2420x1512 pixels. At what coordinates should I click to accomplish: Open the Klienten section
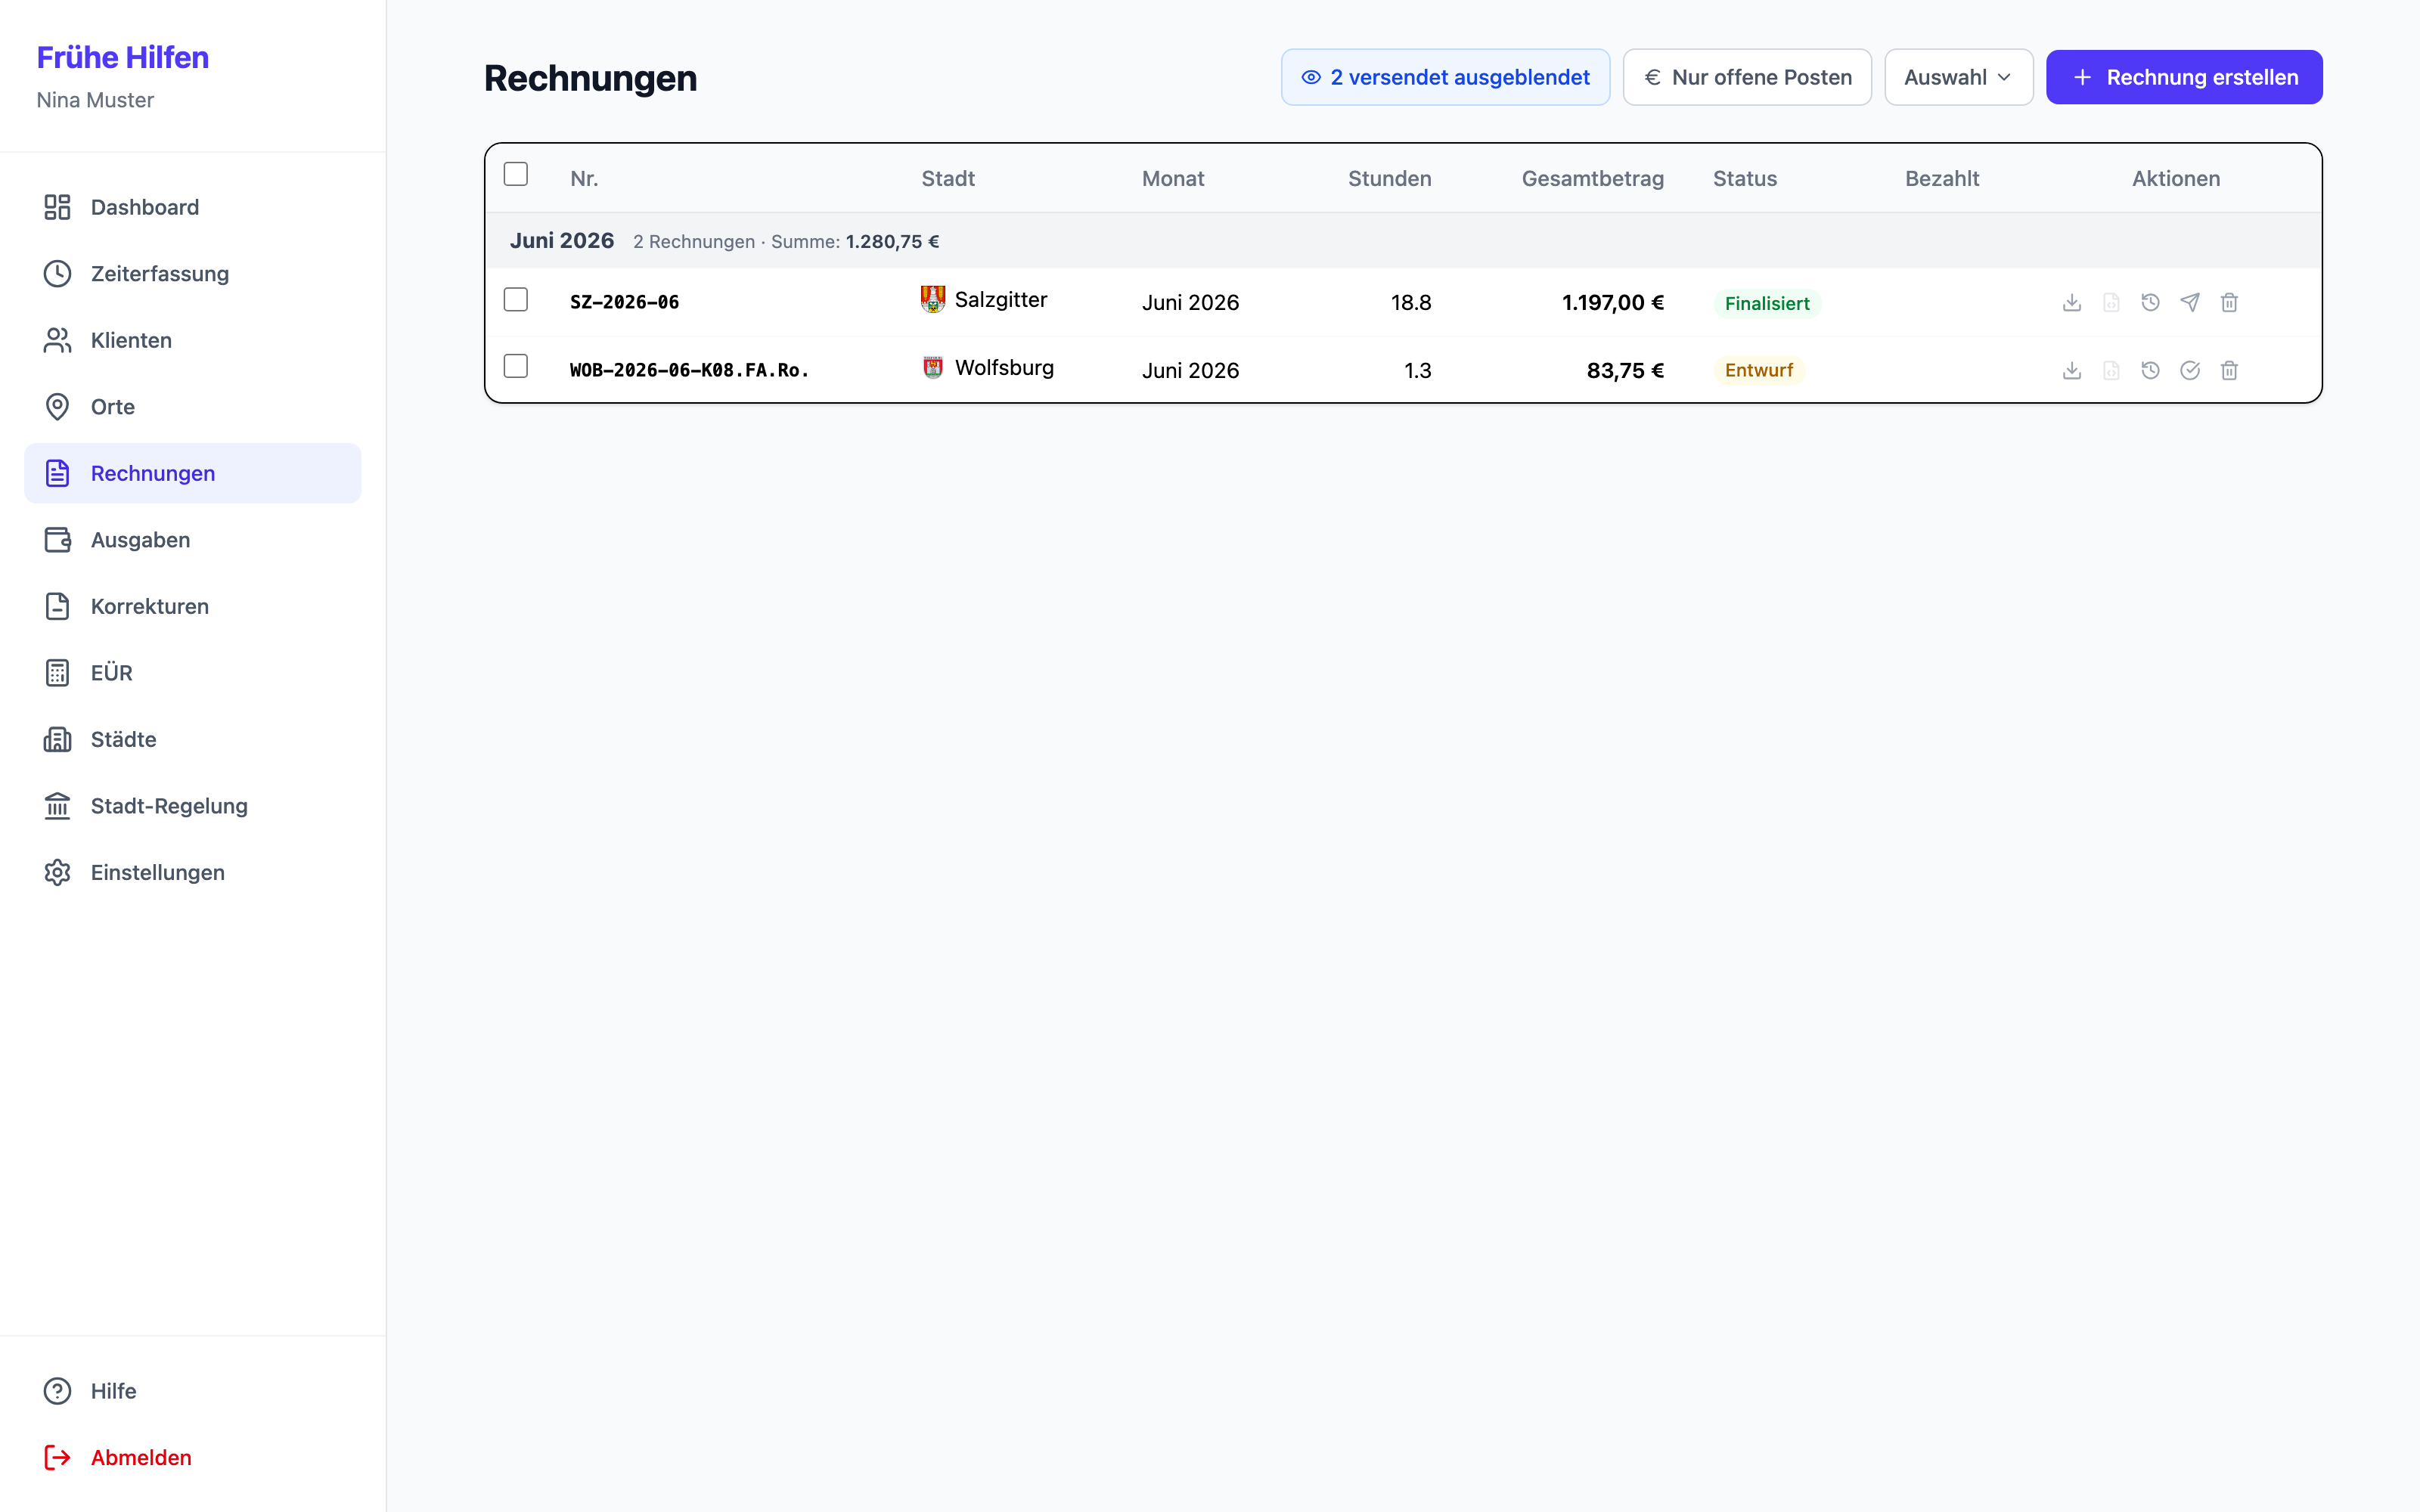click(x=193, y=340)
